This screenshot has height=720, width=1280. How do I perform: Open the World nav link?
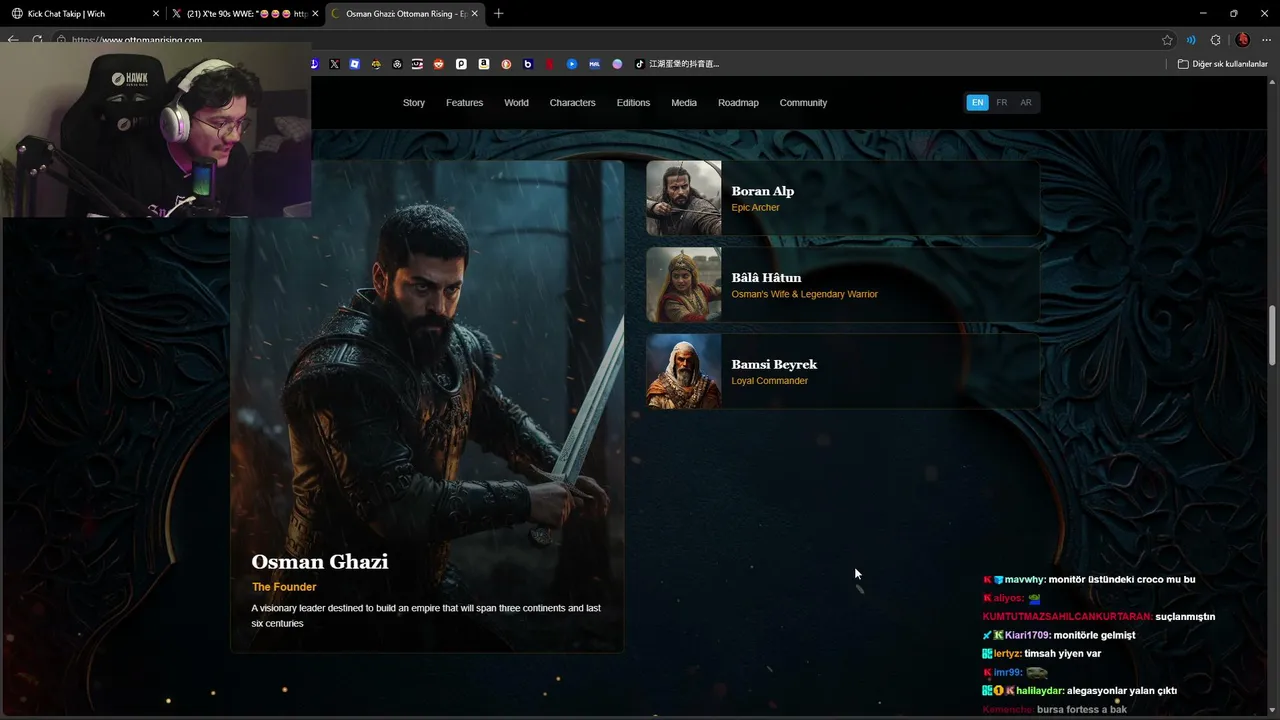tap(516, 103)
